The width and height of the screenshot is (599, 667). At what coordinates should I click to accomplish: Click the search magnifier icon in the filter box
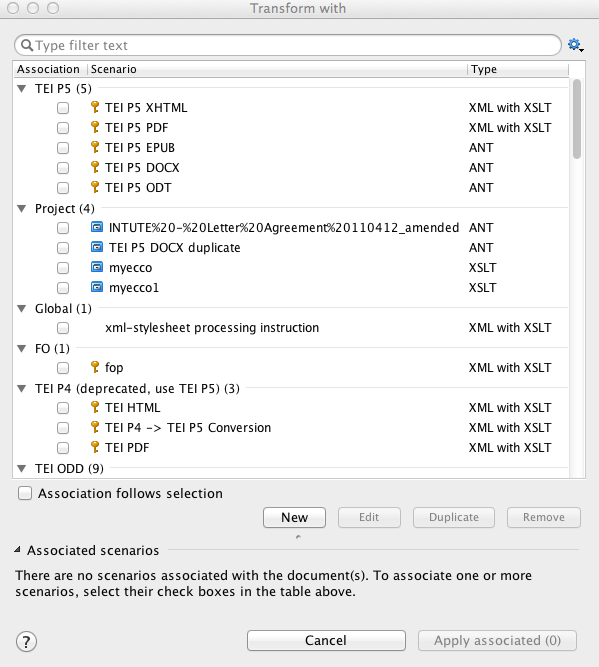pyautogui.click(x=27, y=45)
